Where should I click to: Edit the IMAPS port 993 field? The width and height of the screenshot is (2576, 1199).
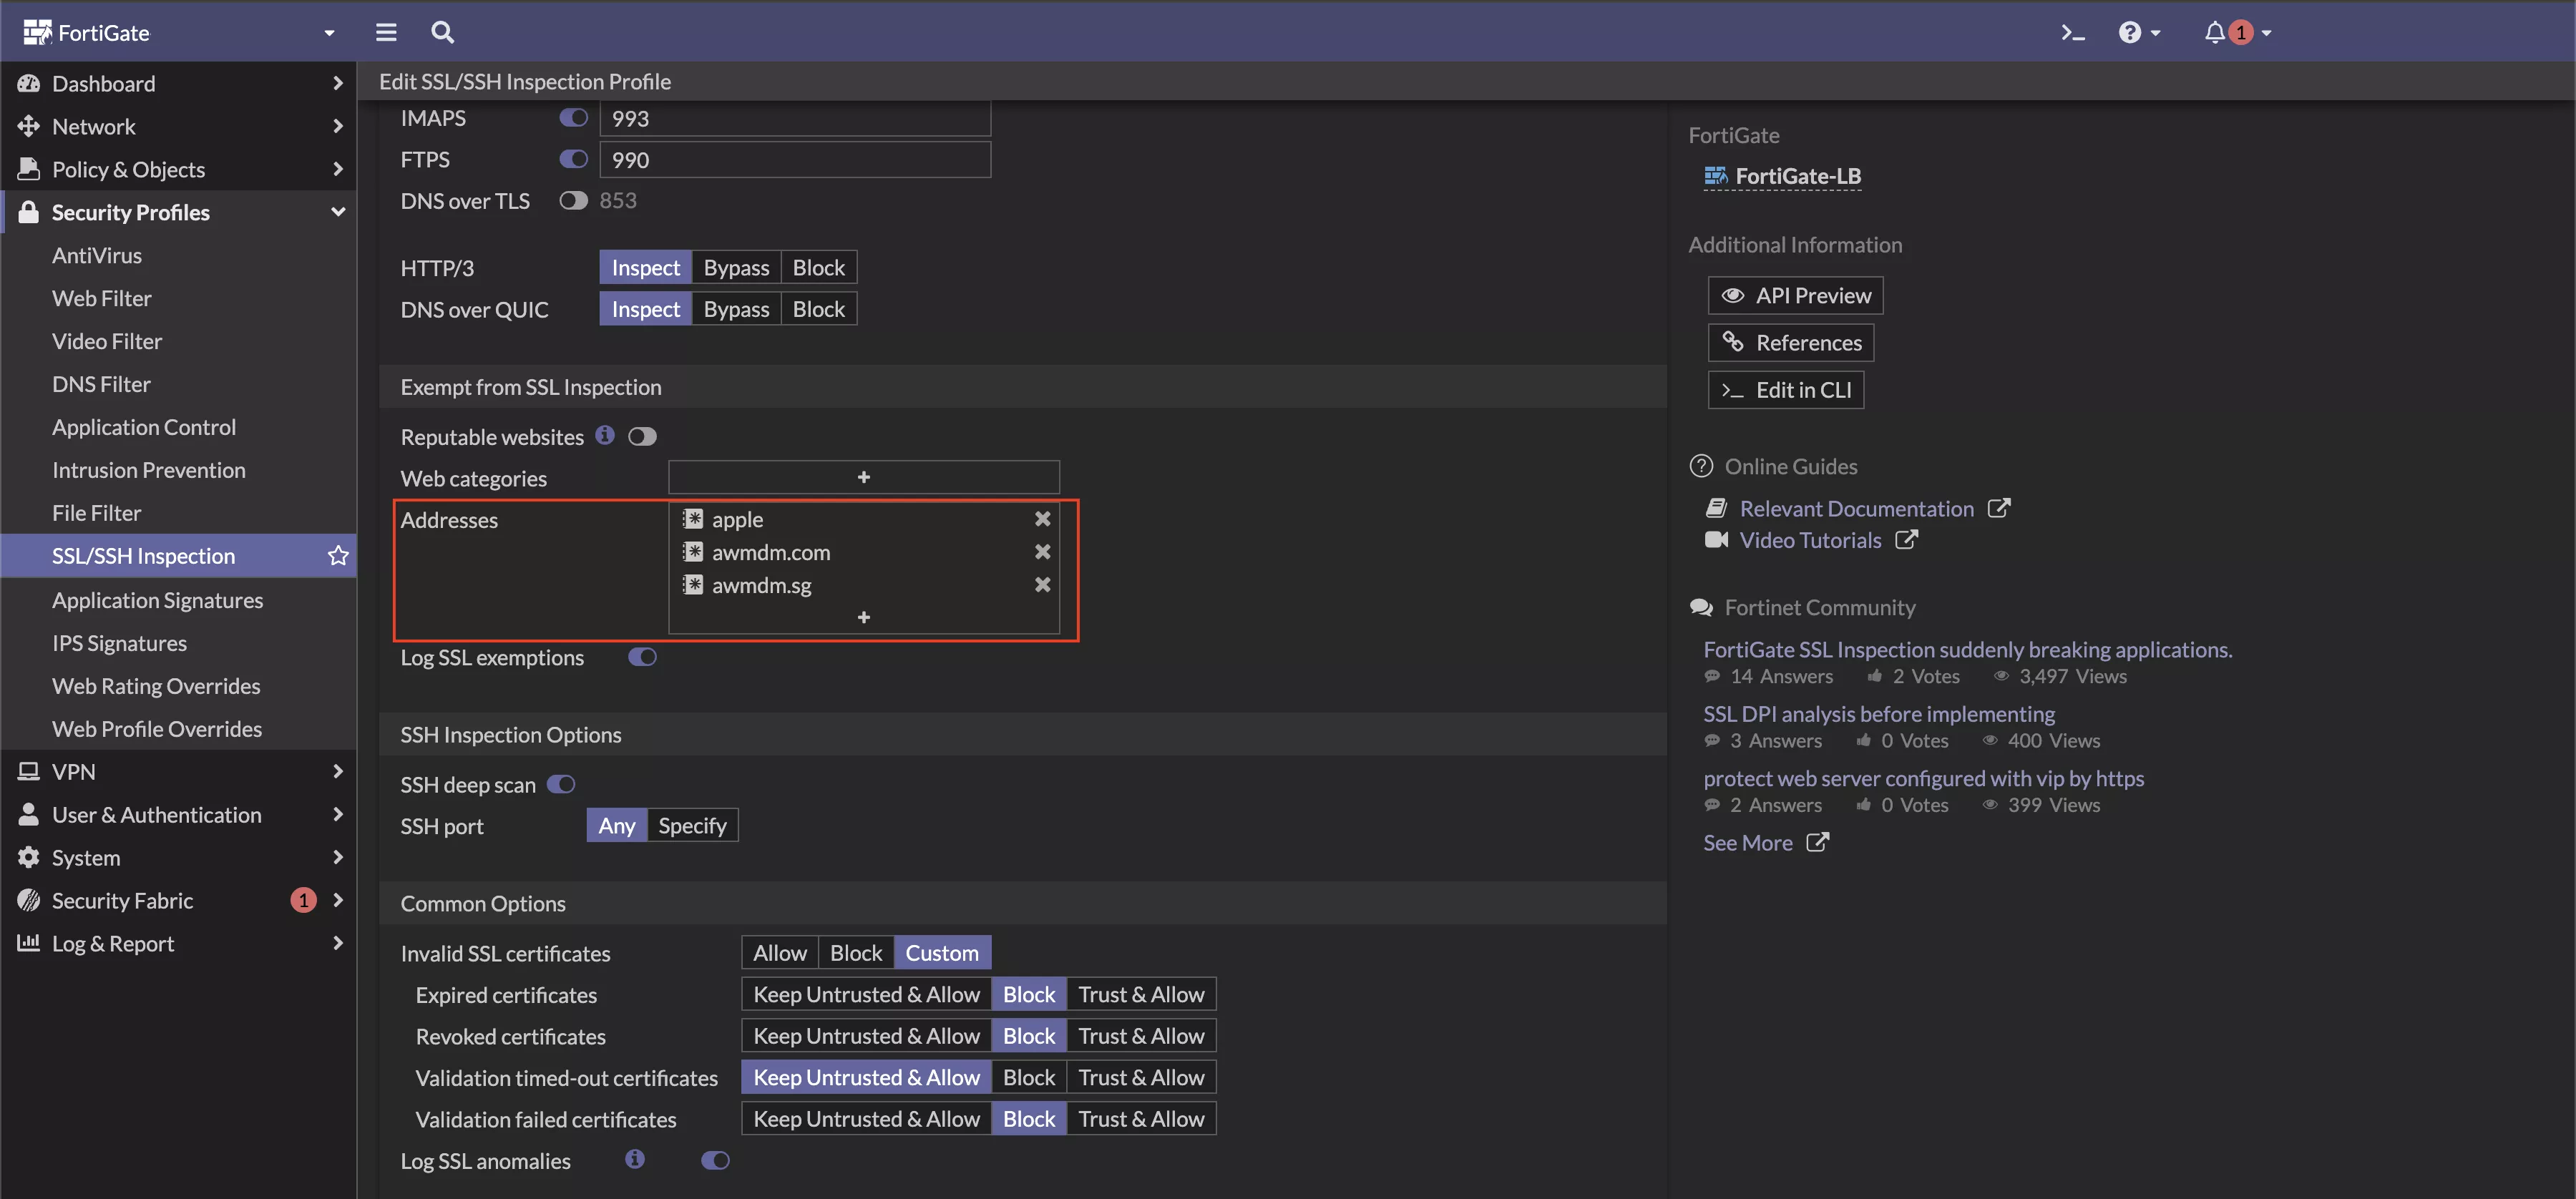[795, 118]
